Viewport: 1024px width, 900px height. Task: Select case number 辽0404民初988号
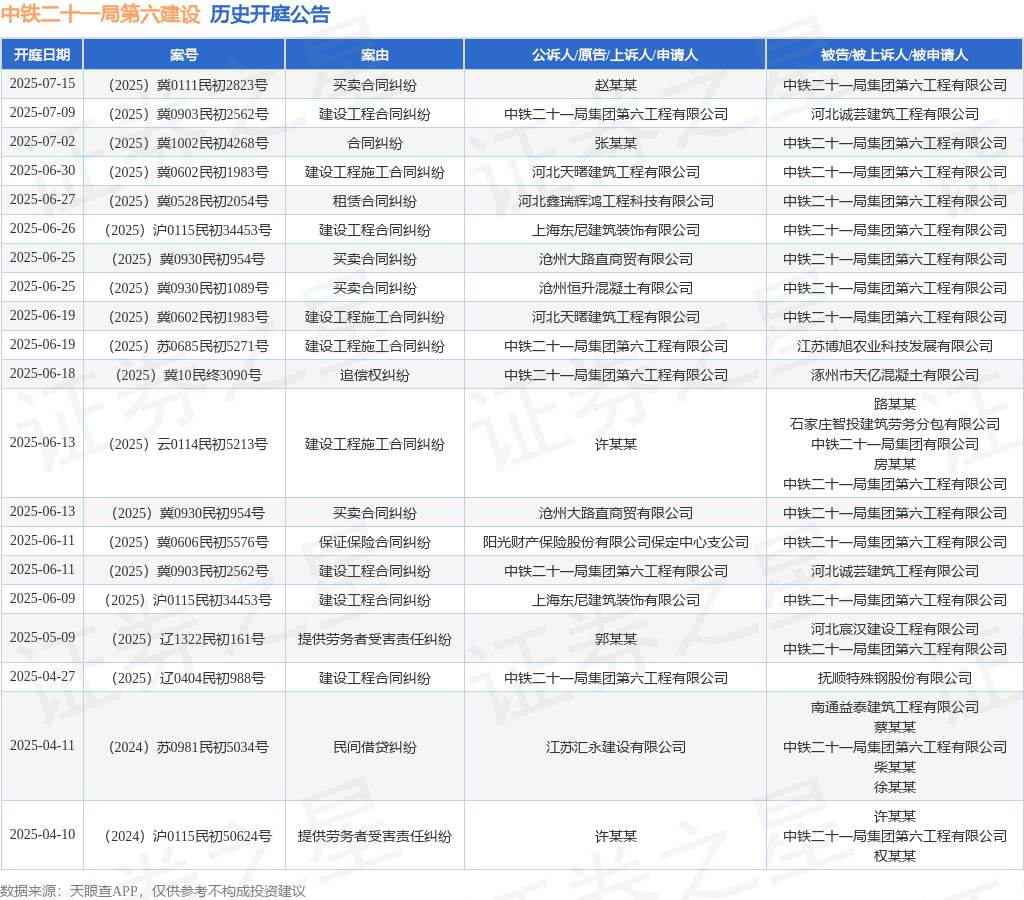(x=212, y=678)
